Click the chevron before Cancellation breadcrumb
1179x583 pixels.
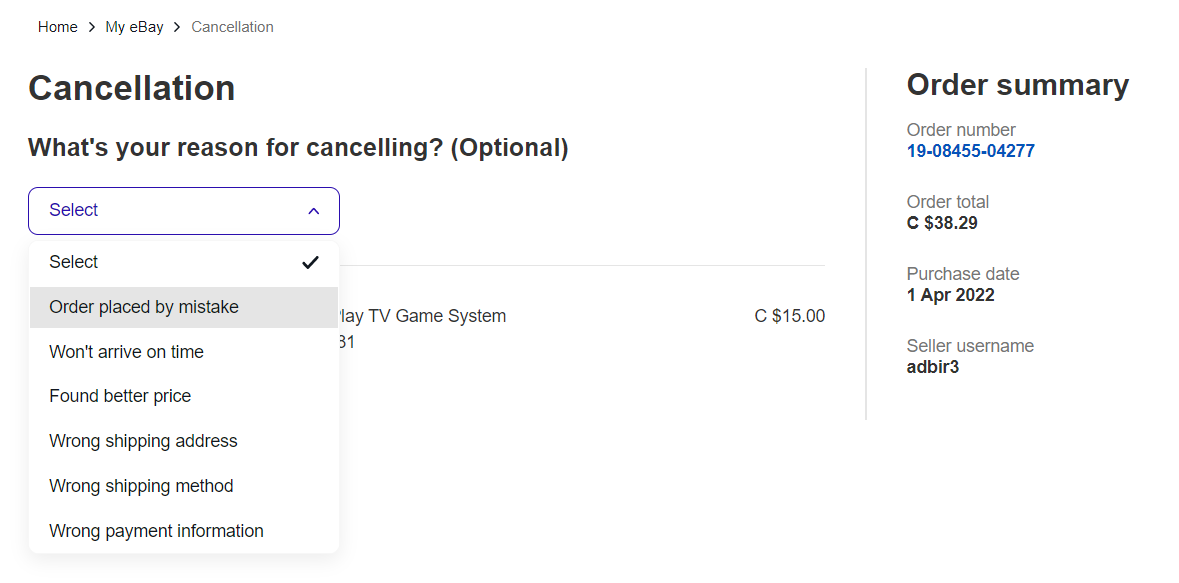coord(177,27)
